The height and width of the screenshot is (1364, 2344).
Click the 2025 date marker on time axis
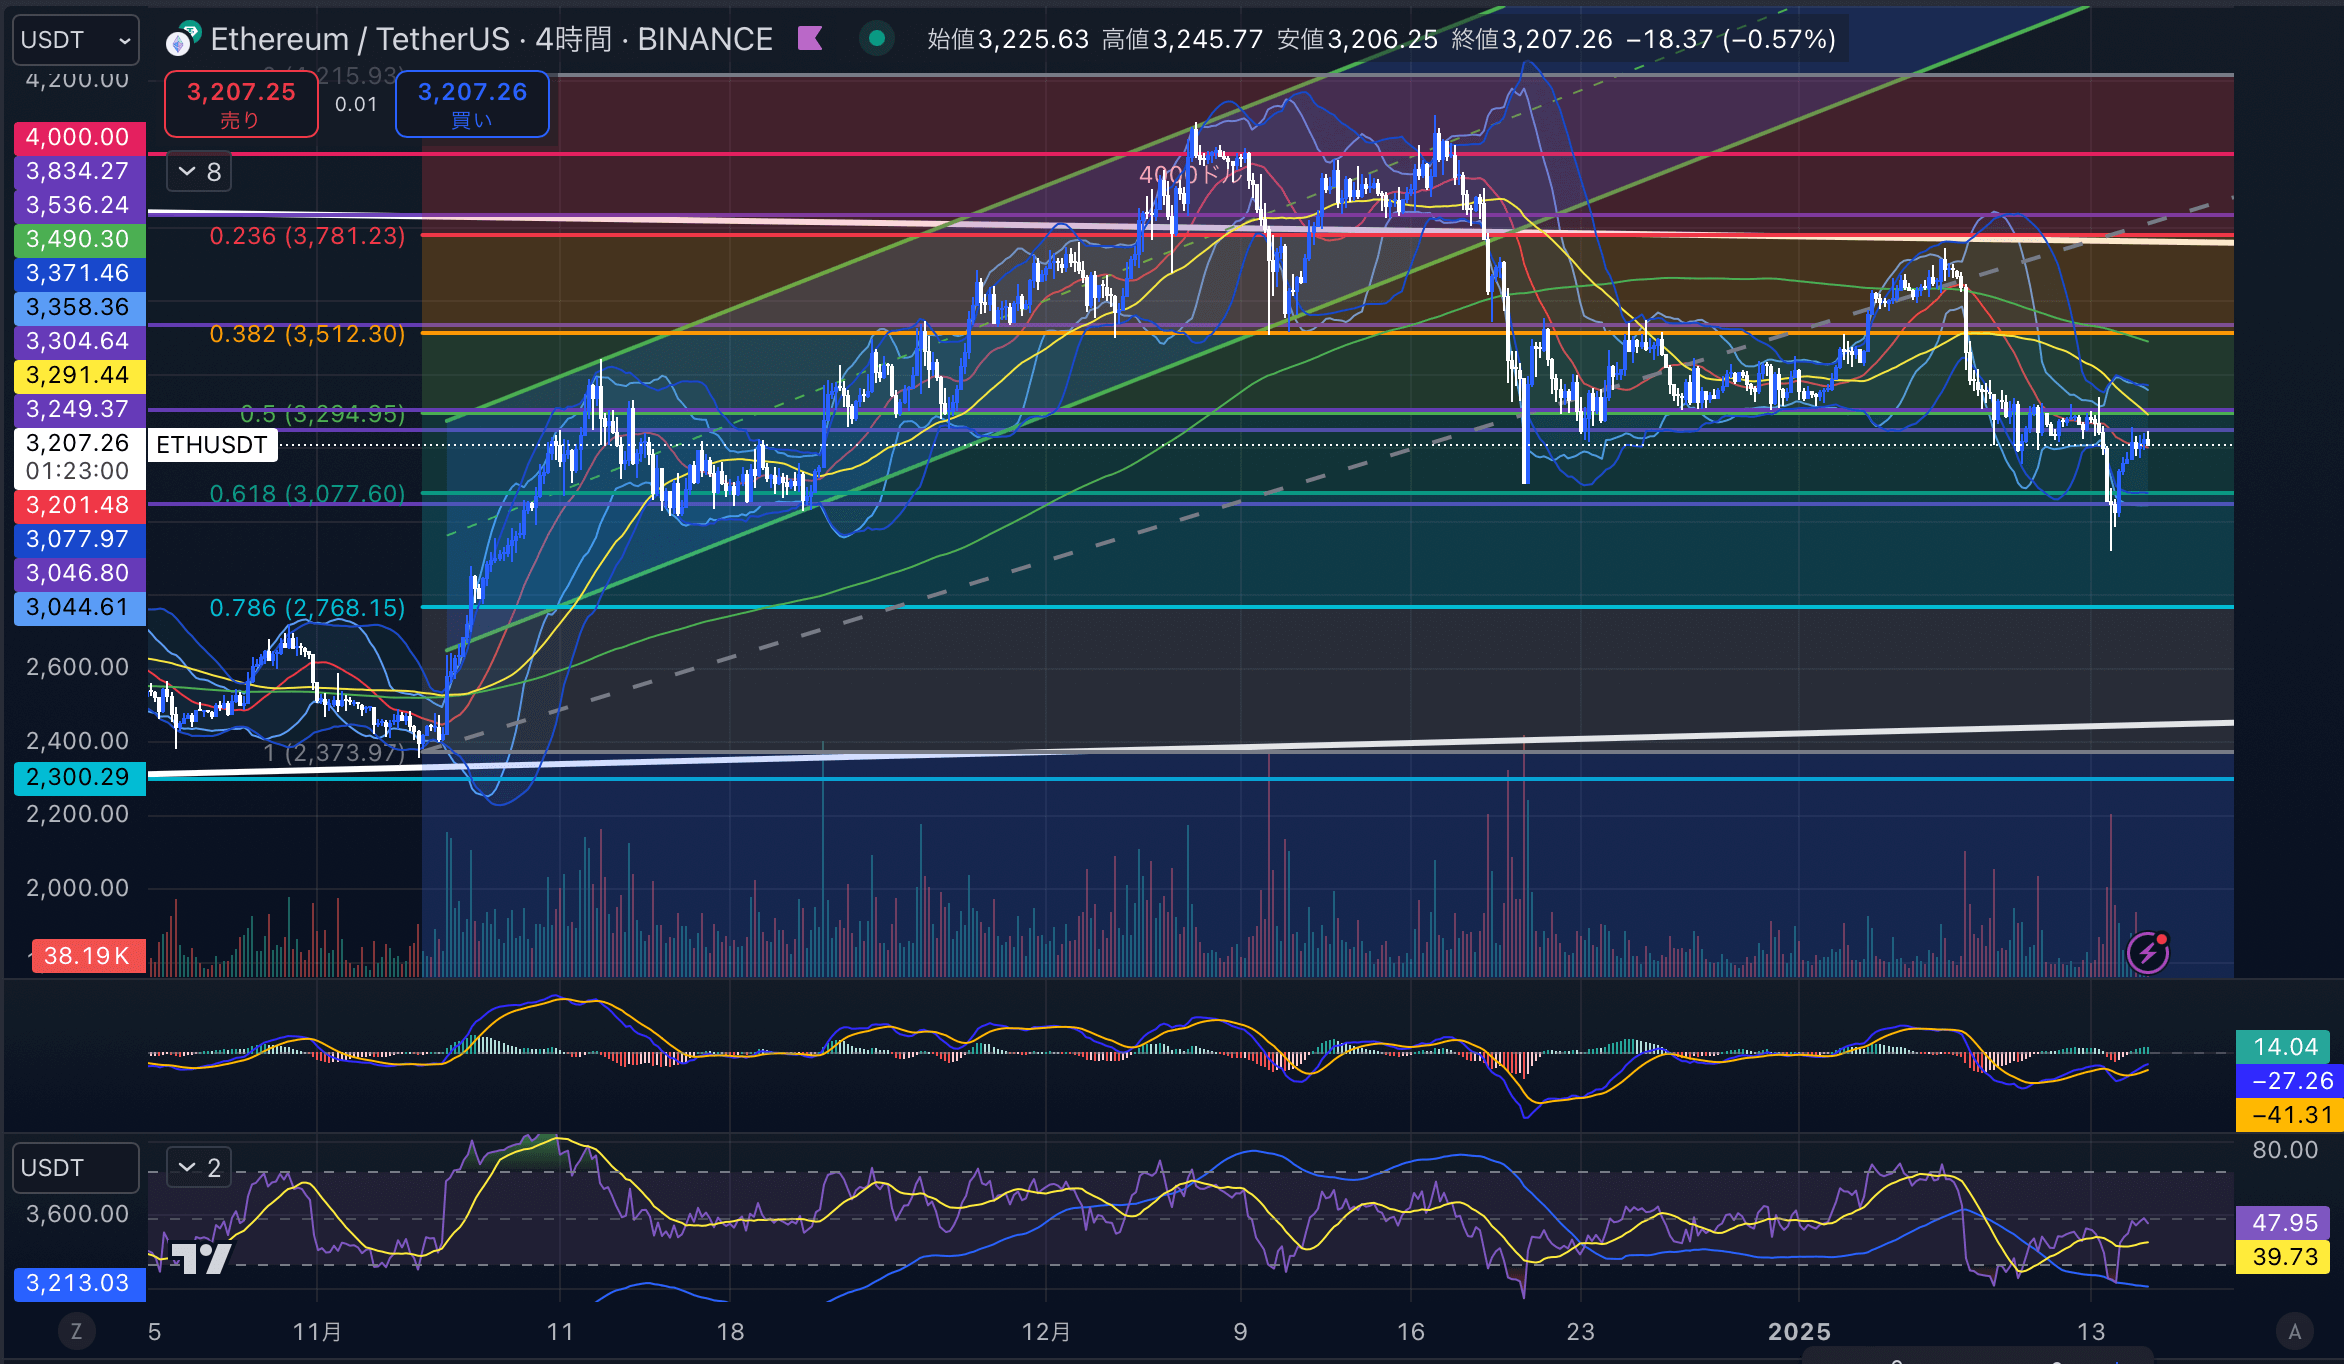pyautogui.click(x=1799, y=1332)
